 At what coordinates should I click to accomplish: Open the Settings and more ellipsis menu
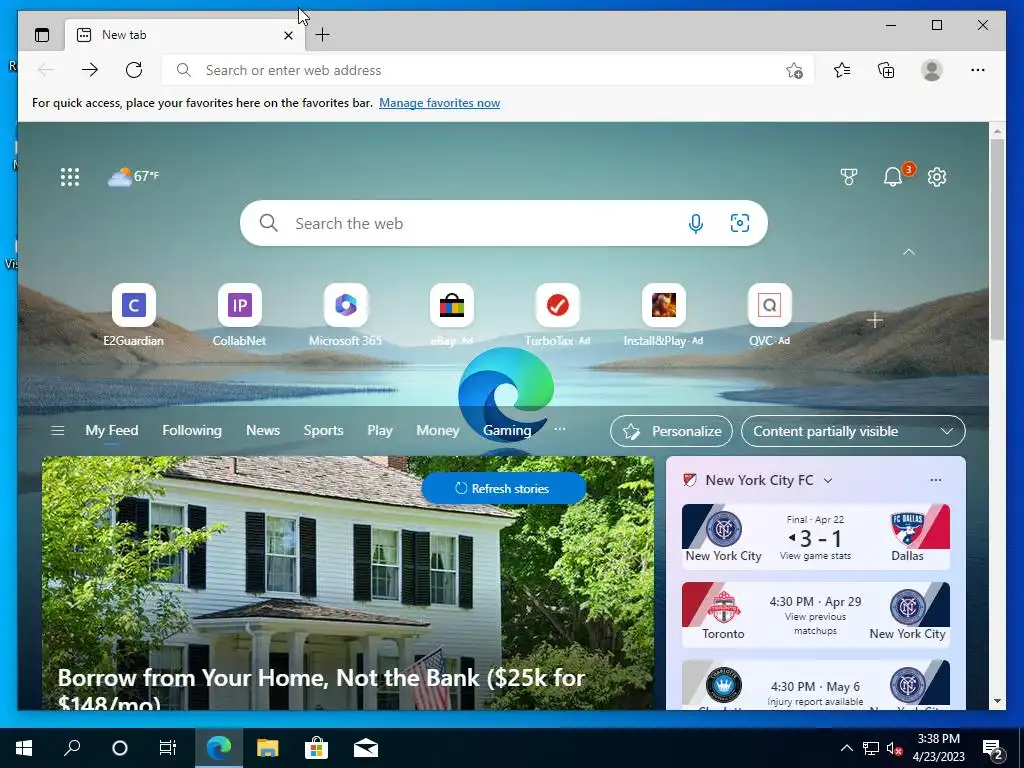(x=978, y=70)
